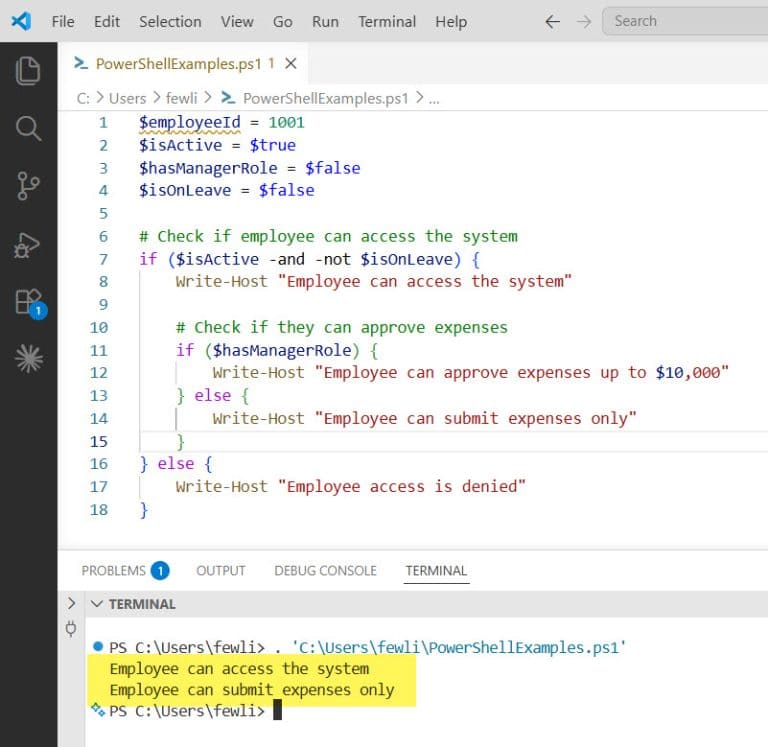Click the Users breadcrumb segment

(127, 98)
